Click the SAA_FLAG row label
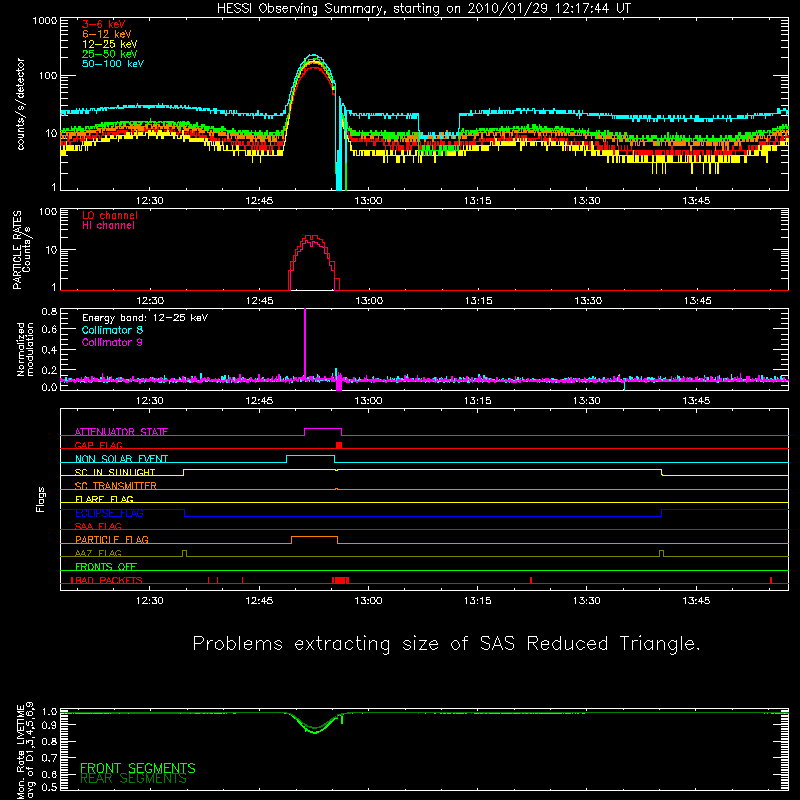 pyautogui.click(x=98, y=526)
